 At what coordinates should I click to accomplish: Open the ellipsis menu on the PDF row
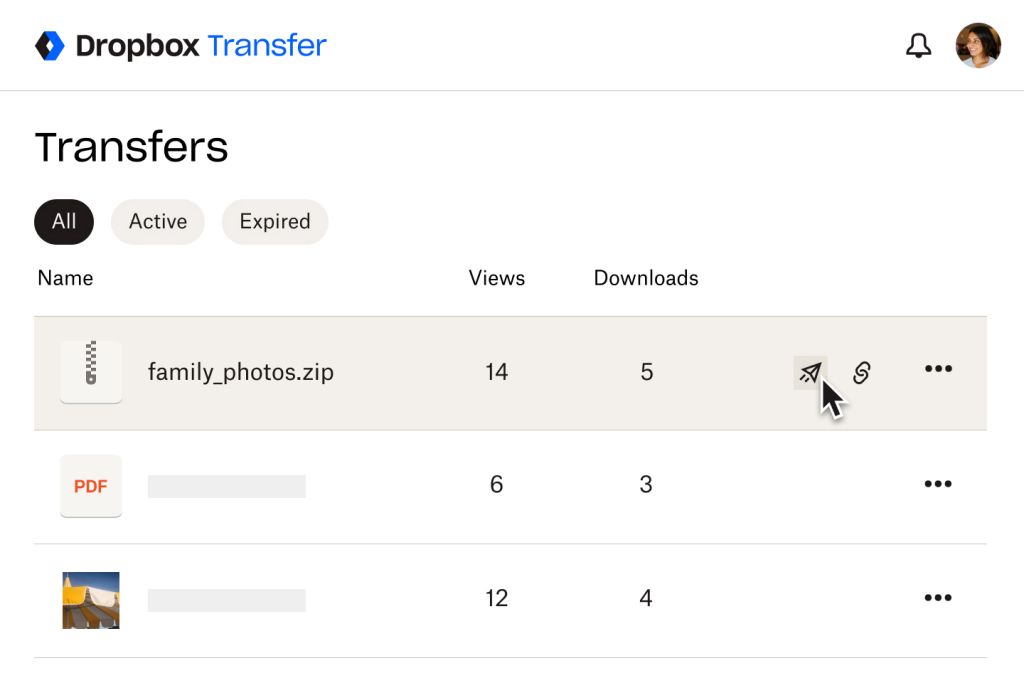tap(938, 484)
